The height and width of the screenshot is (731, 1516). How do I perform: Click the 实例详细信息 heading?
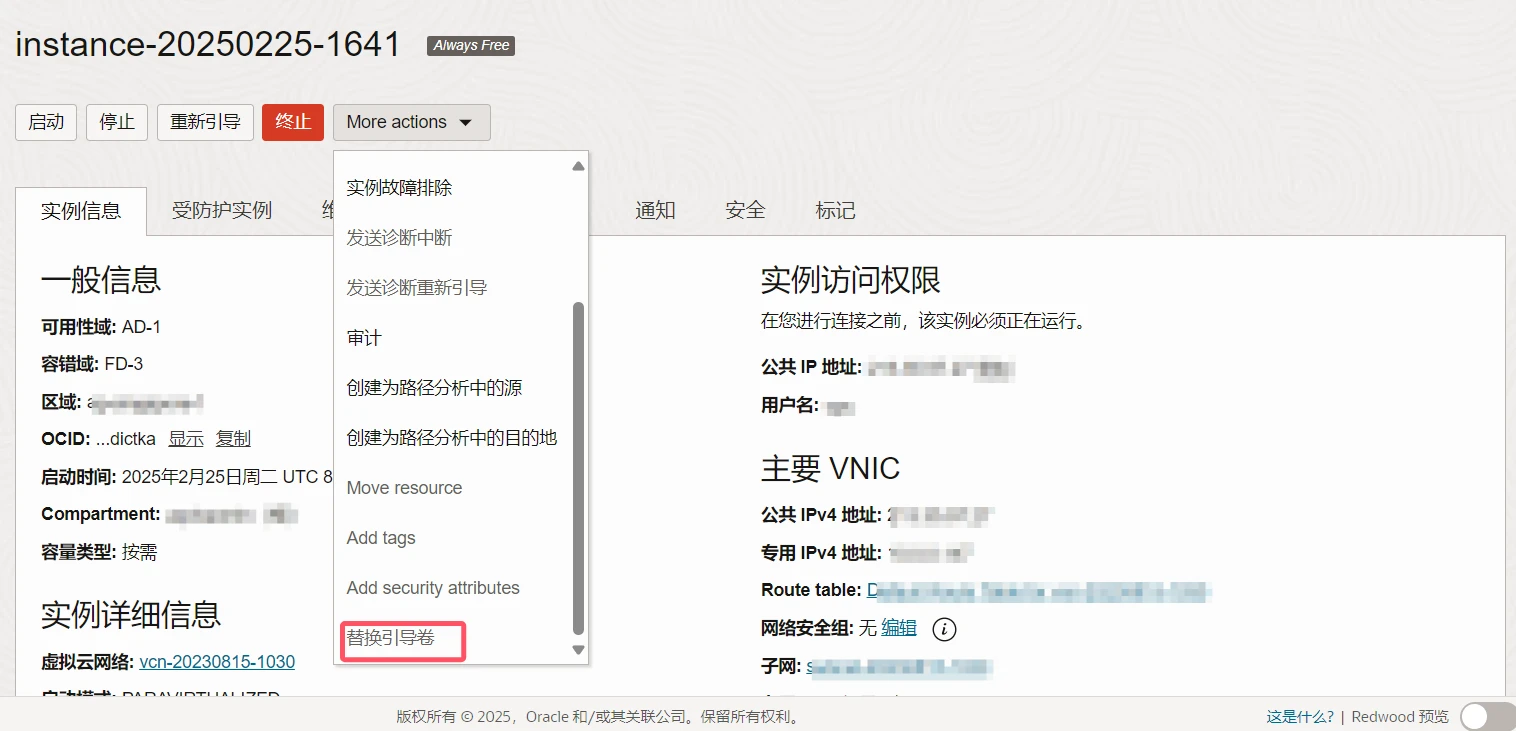[x=131, y=614]
